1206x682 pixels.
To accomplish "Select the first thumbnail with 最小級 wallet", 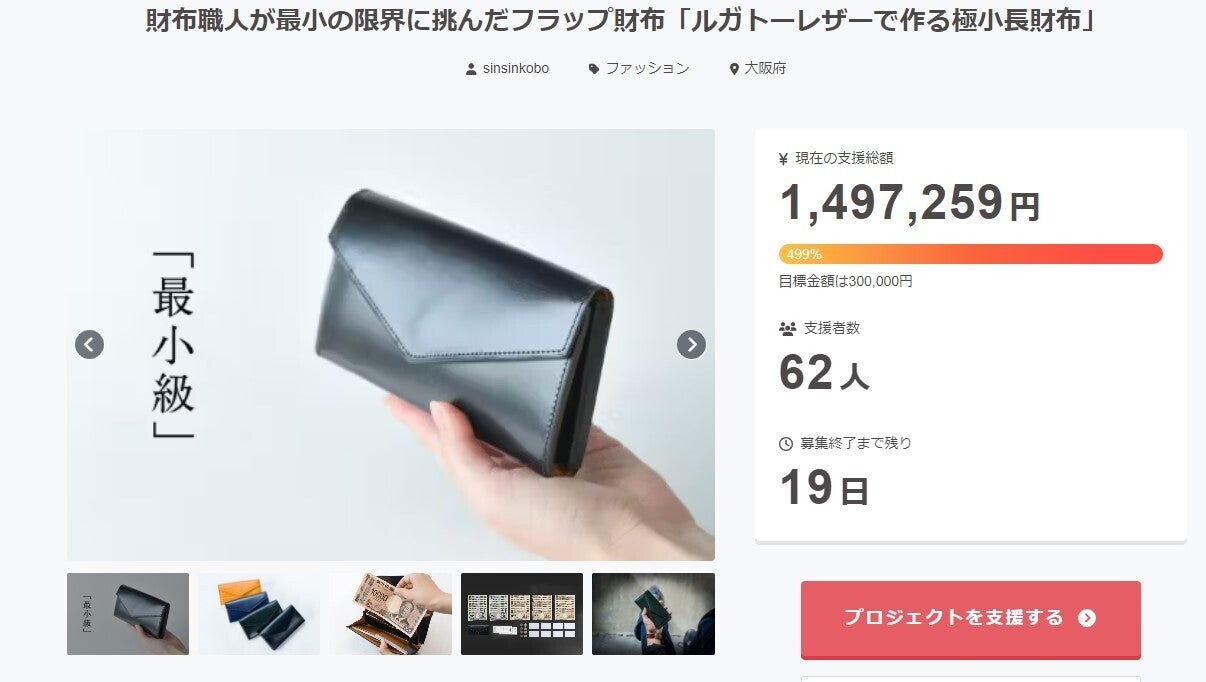I will click(x=128, y=614).
